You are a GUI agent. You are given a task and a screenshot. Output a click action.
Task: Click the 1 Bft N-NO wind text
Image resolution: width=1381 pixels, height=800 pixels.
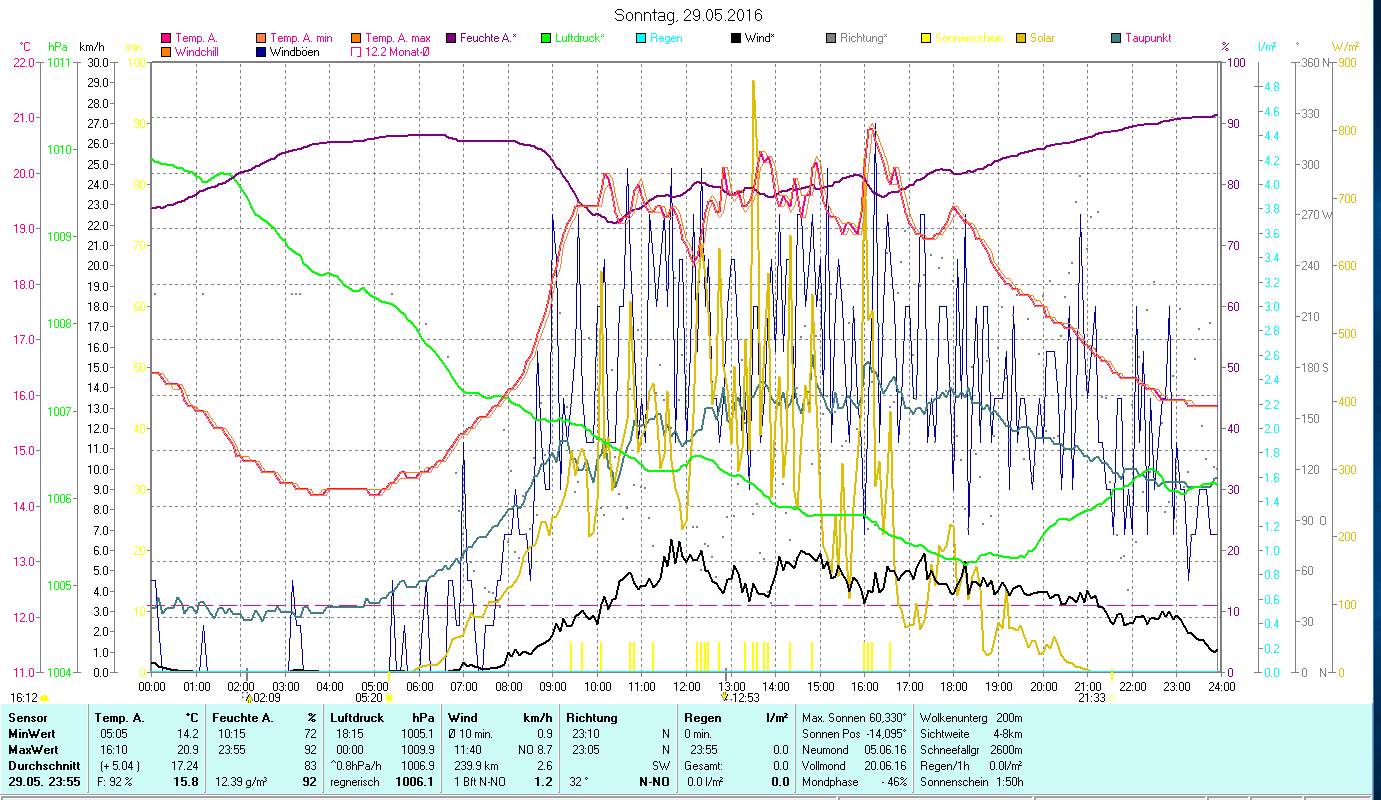point(482,781)
